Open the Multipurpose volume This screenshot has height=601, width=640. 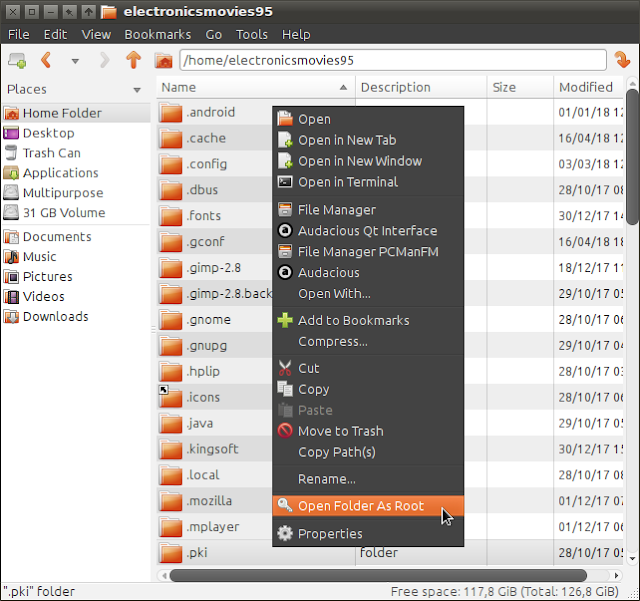coord(76,193)
